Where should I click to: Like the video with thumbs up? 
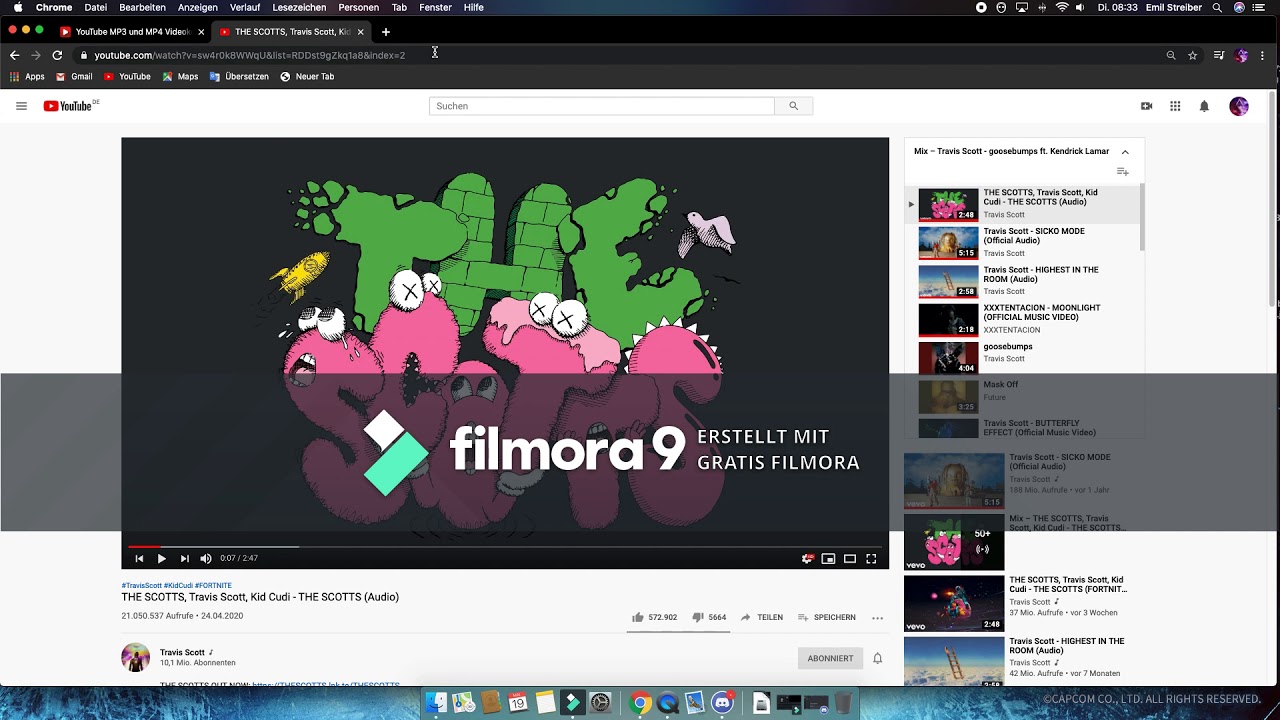pyautogui.click(x=654, y=617)
